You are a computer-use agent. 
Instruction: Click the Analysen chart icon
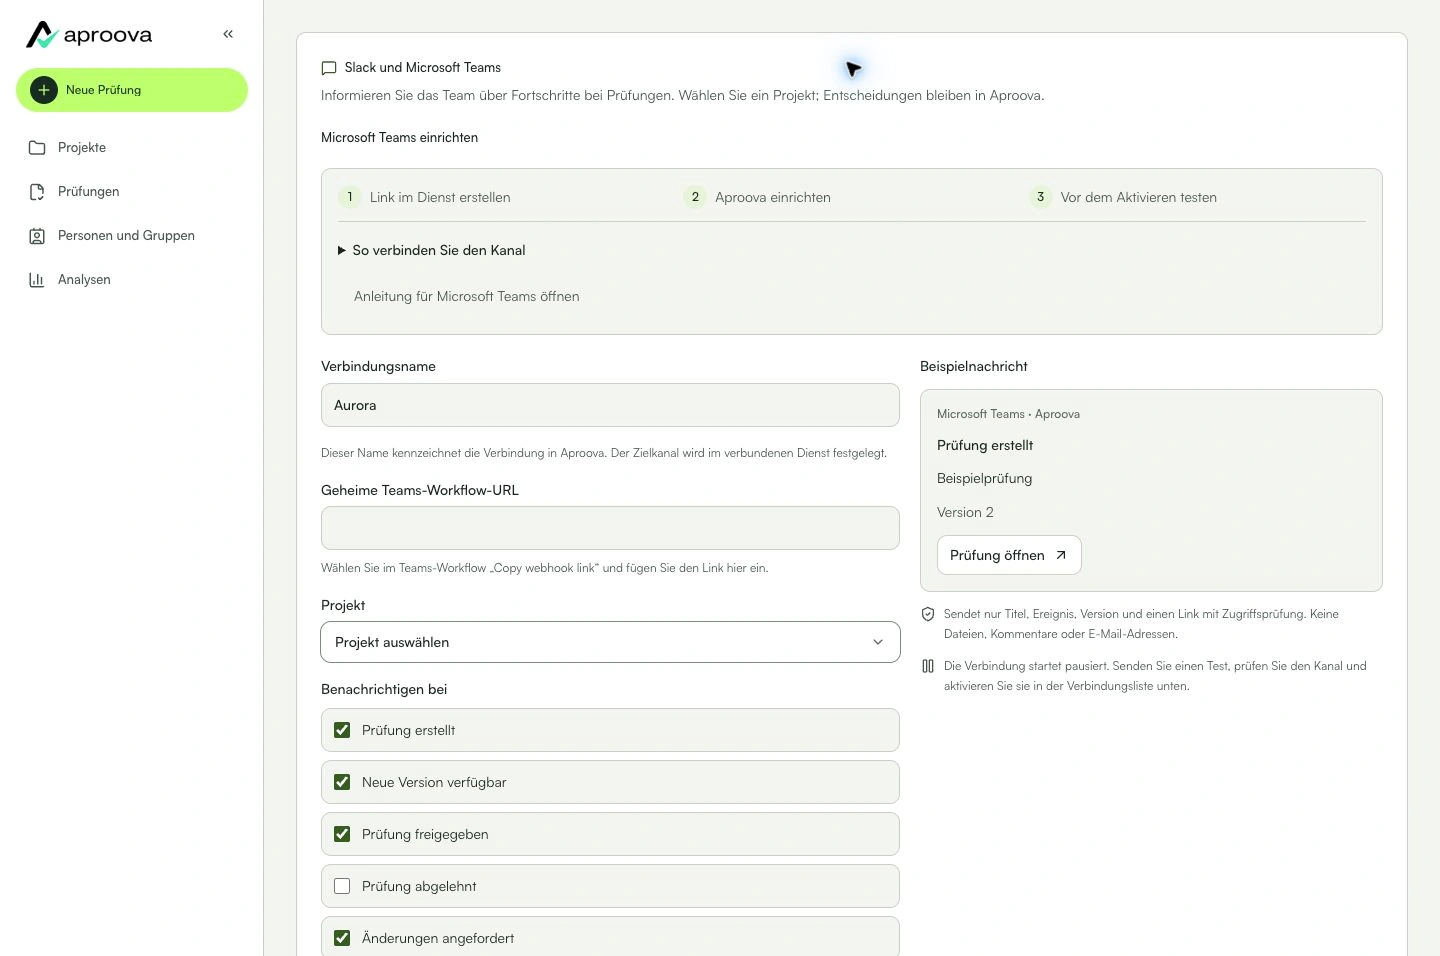click(37, 280)
